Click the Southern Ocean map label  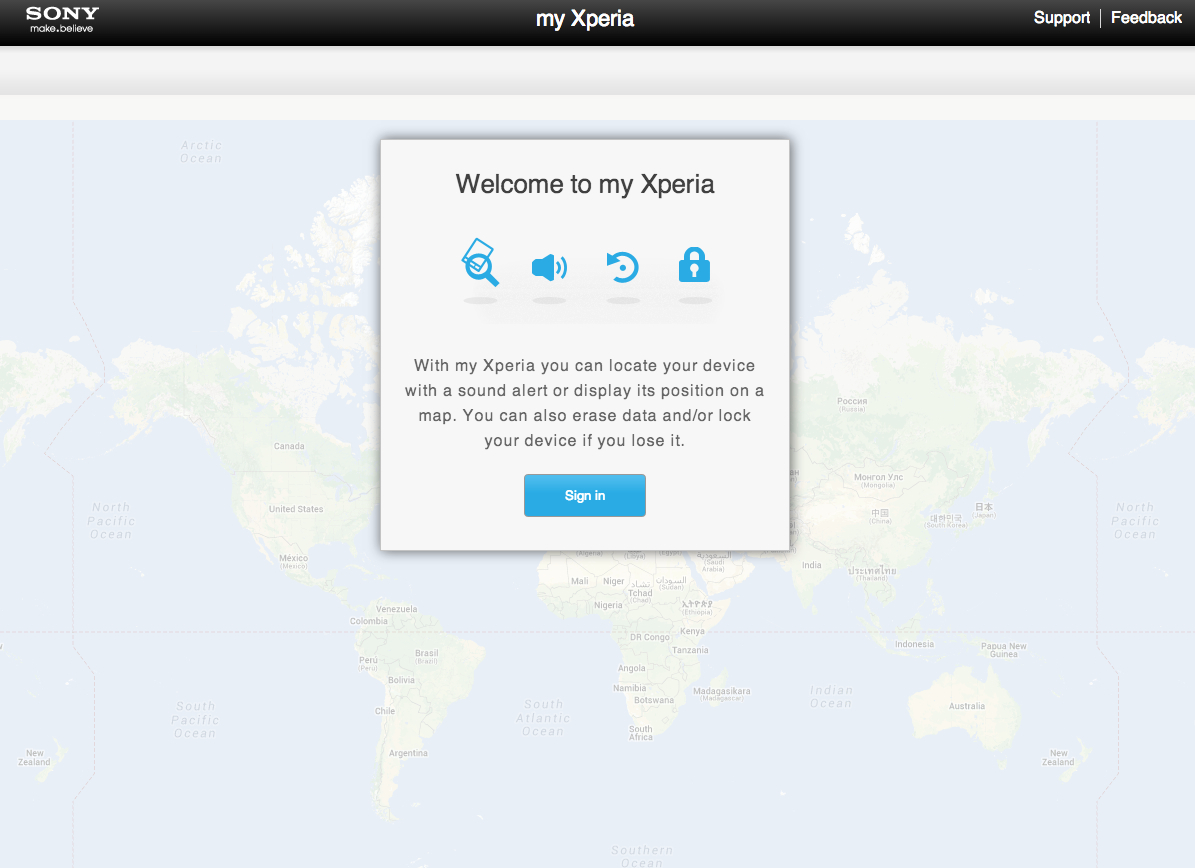642,857
